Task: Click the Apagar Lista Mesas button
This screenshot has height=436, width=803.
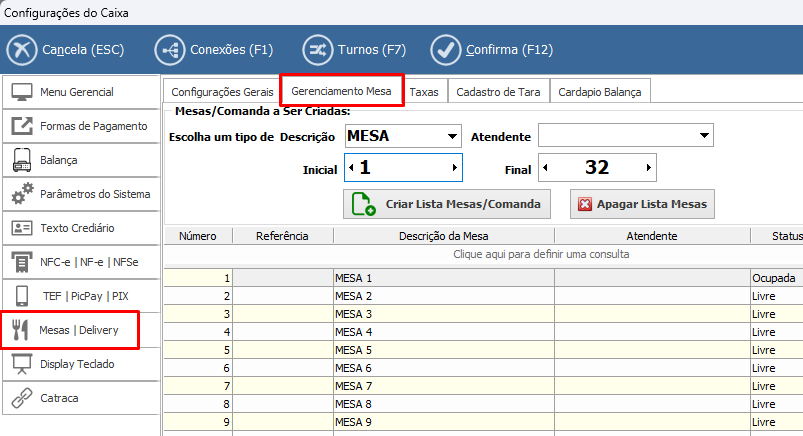Action: [x=641, y=204]
